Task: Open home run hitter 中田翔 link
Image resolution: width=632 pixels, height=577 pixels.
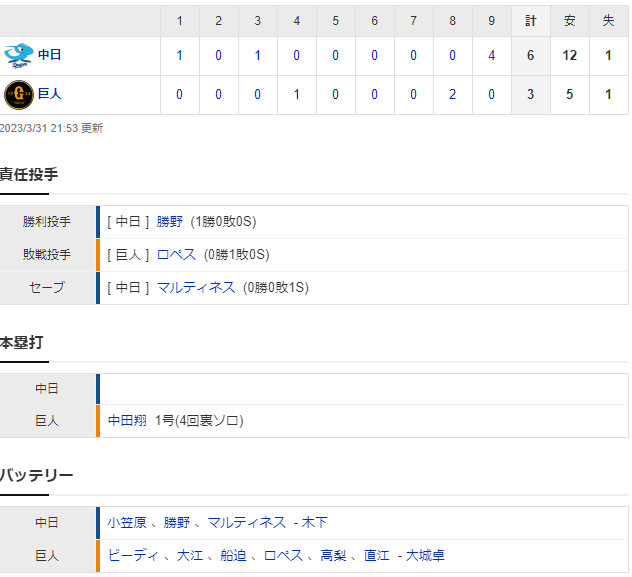Action: (x=127, y=421)
